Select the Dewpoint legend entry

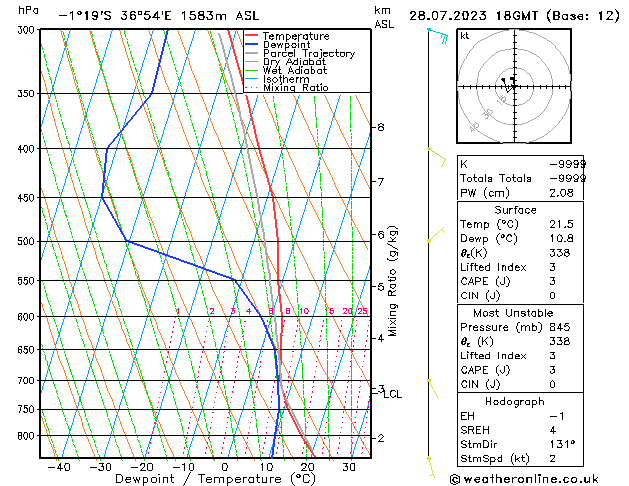click(x=289, y=45)
